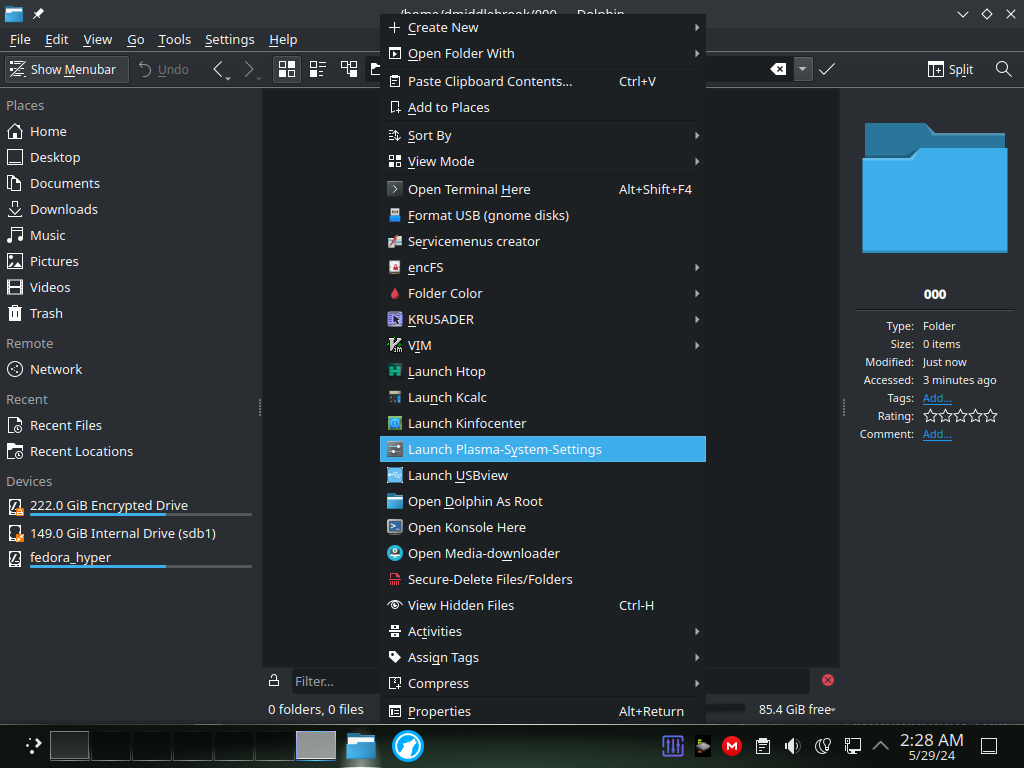The height and width of the screenshot is (768, 1024).
Task: Open the Trash place
Action: point(131,313)
